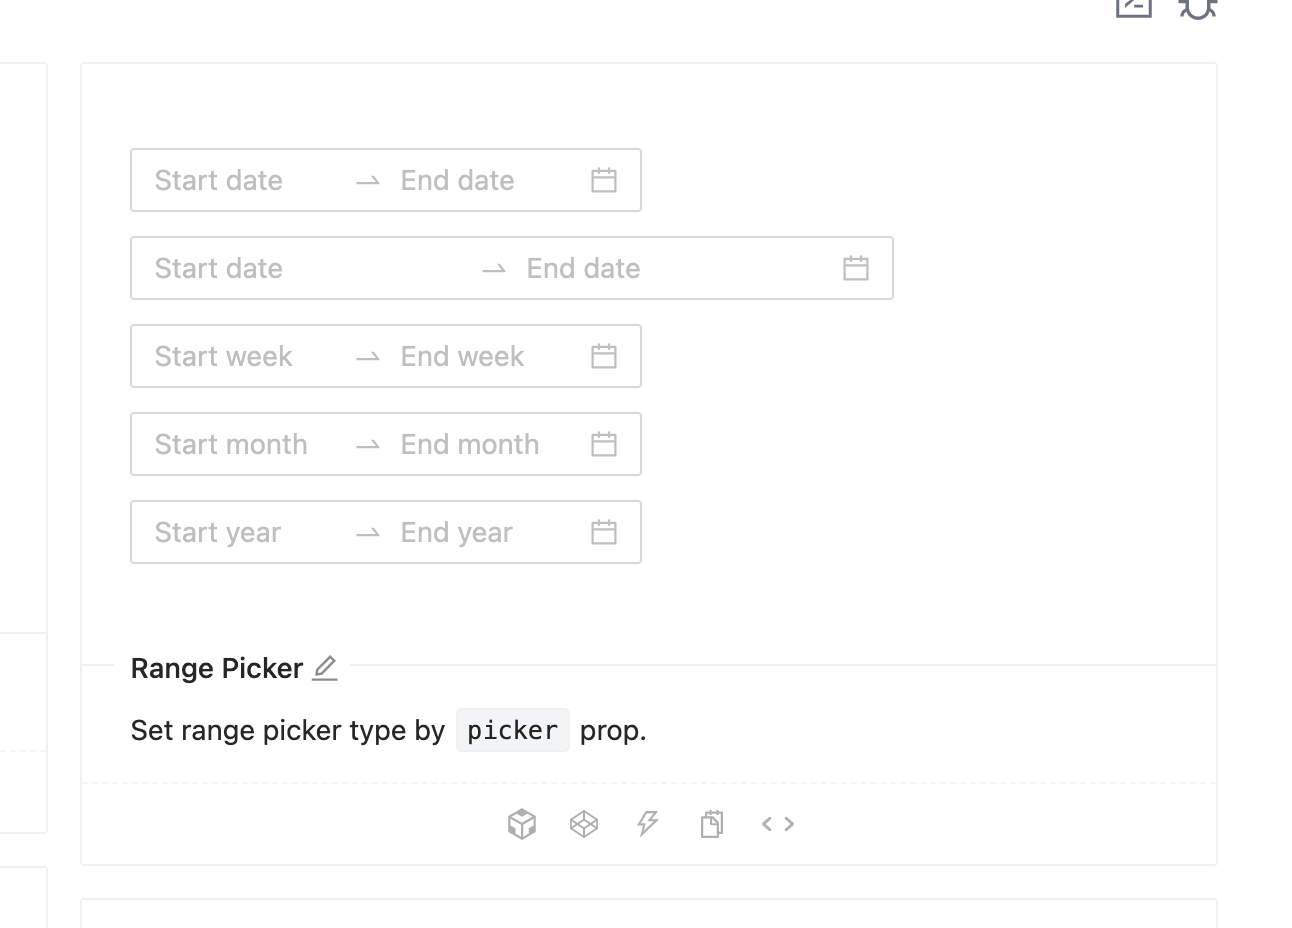Click calendar icon on the wide date range picker
This screenshot has height=928, width=1292.
click(855, 268)
